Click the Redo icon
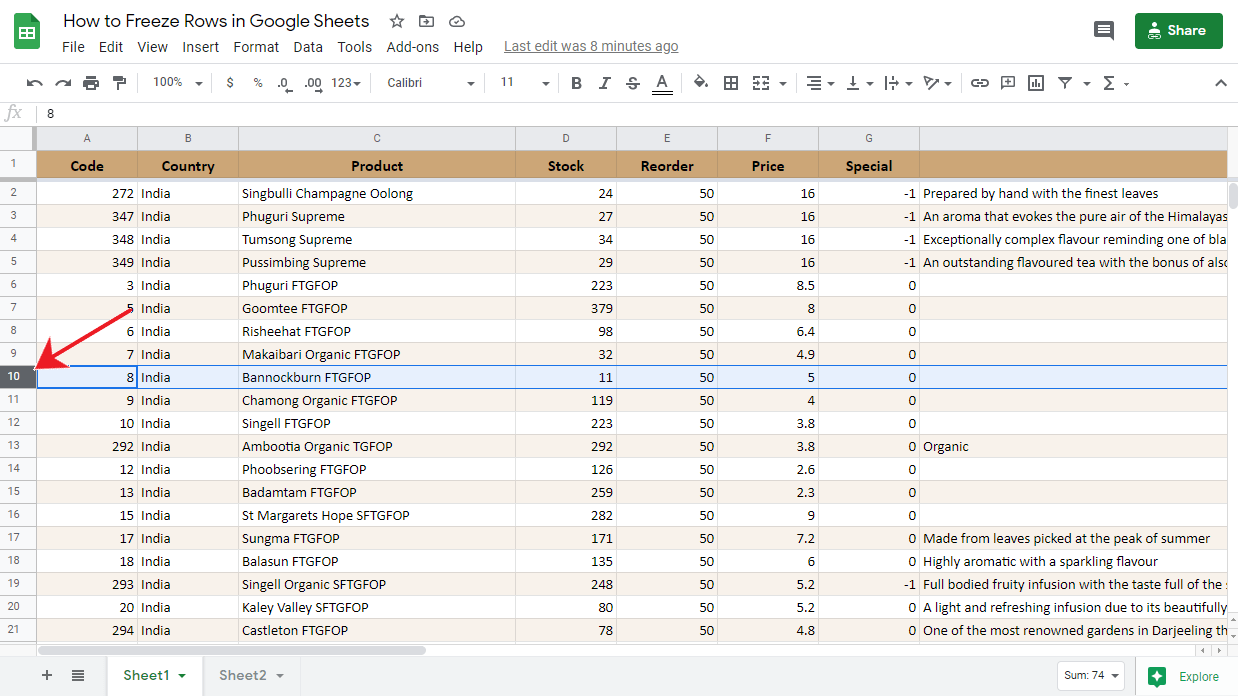This screenshot has width=1238, height=696. pos(63,83)
